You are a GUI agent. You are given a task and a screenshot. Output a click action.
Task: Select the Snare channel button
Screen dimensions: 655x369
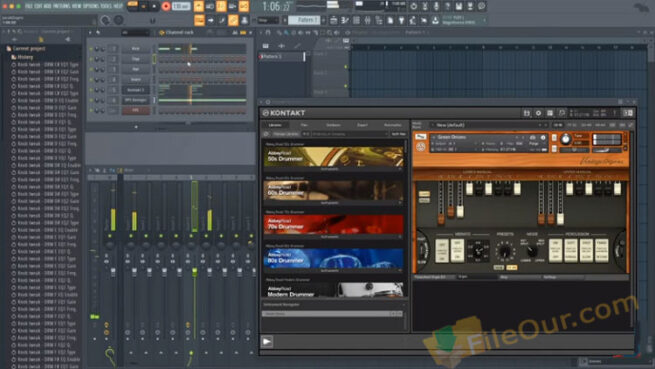pyautogui.click(x=136, y=80)
